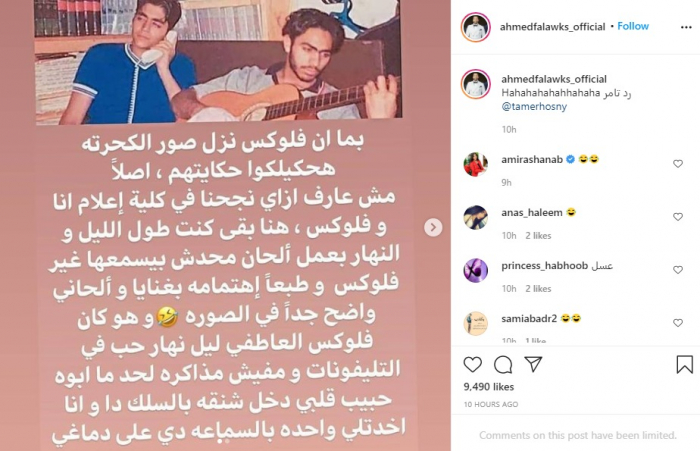Open the three-dot more options menu

click(x=686, y=27)
